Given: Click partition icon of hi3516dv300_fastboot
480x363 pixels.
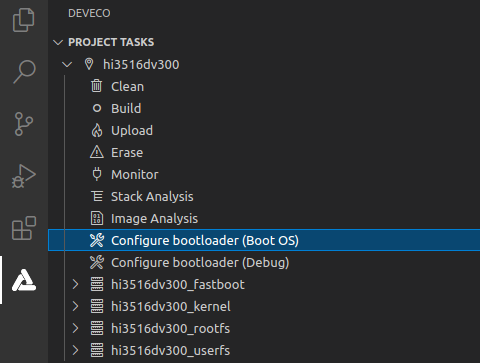Looking at the screenshot, I should click(97, 284).
